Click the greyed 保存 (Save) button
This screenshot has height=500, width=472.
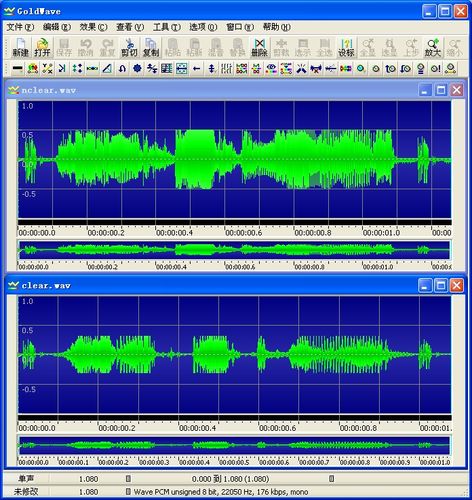pyautogui.click(x=64, y=47)
